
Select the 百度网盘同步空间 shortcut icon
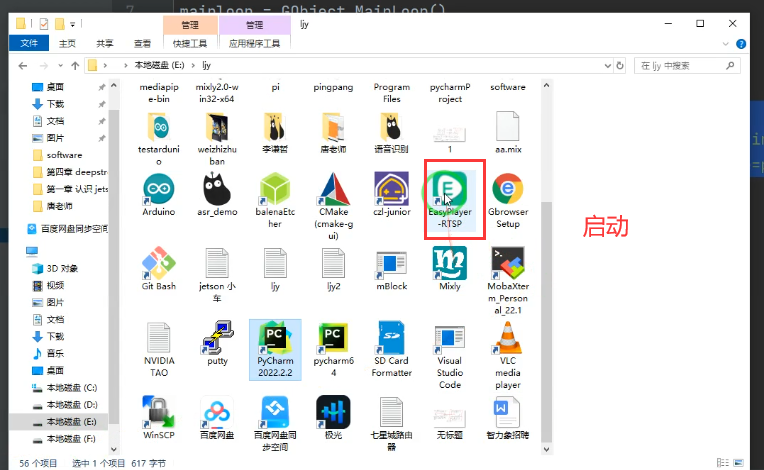(x=275, y=412)
